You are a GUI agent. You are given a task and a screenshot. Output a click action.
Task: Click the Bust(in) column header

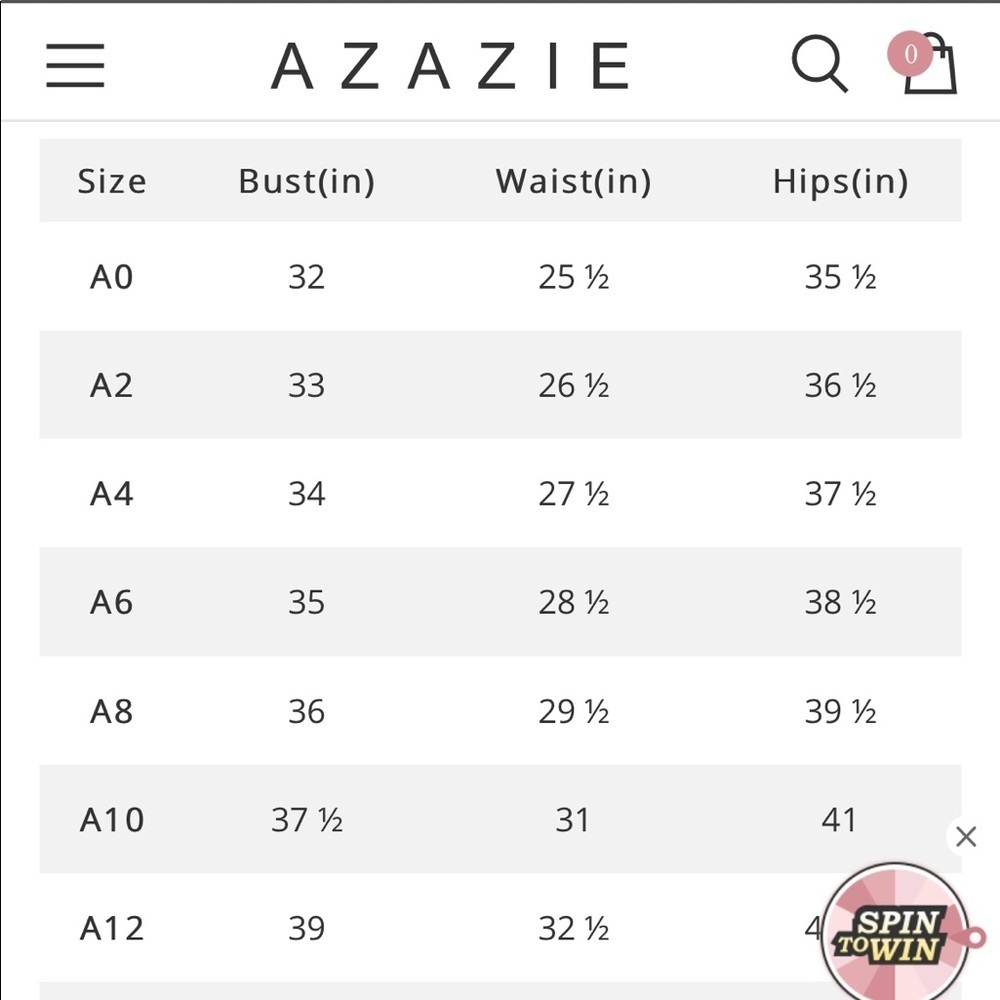click(306, 181)
